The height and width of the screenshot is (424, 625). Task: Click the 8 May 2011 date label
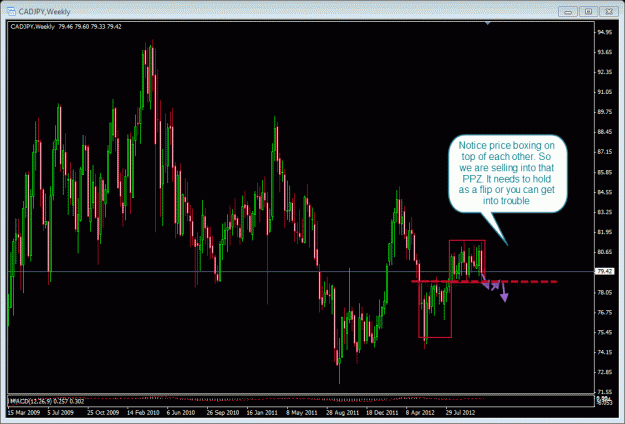pos(302,412)
